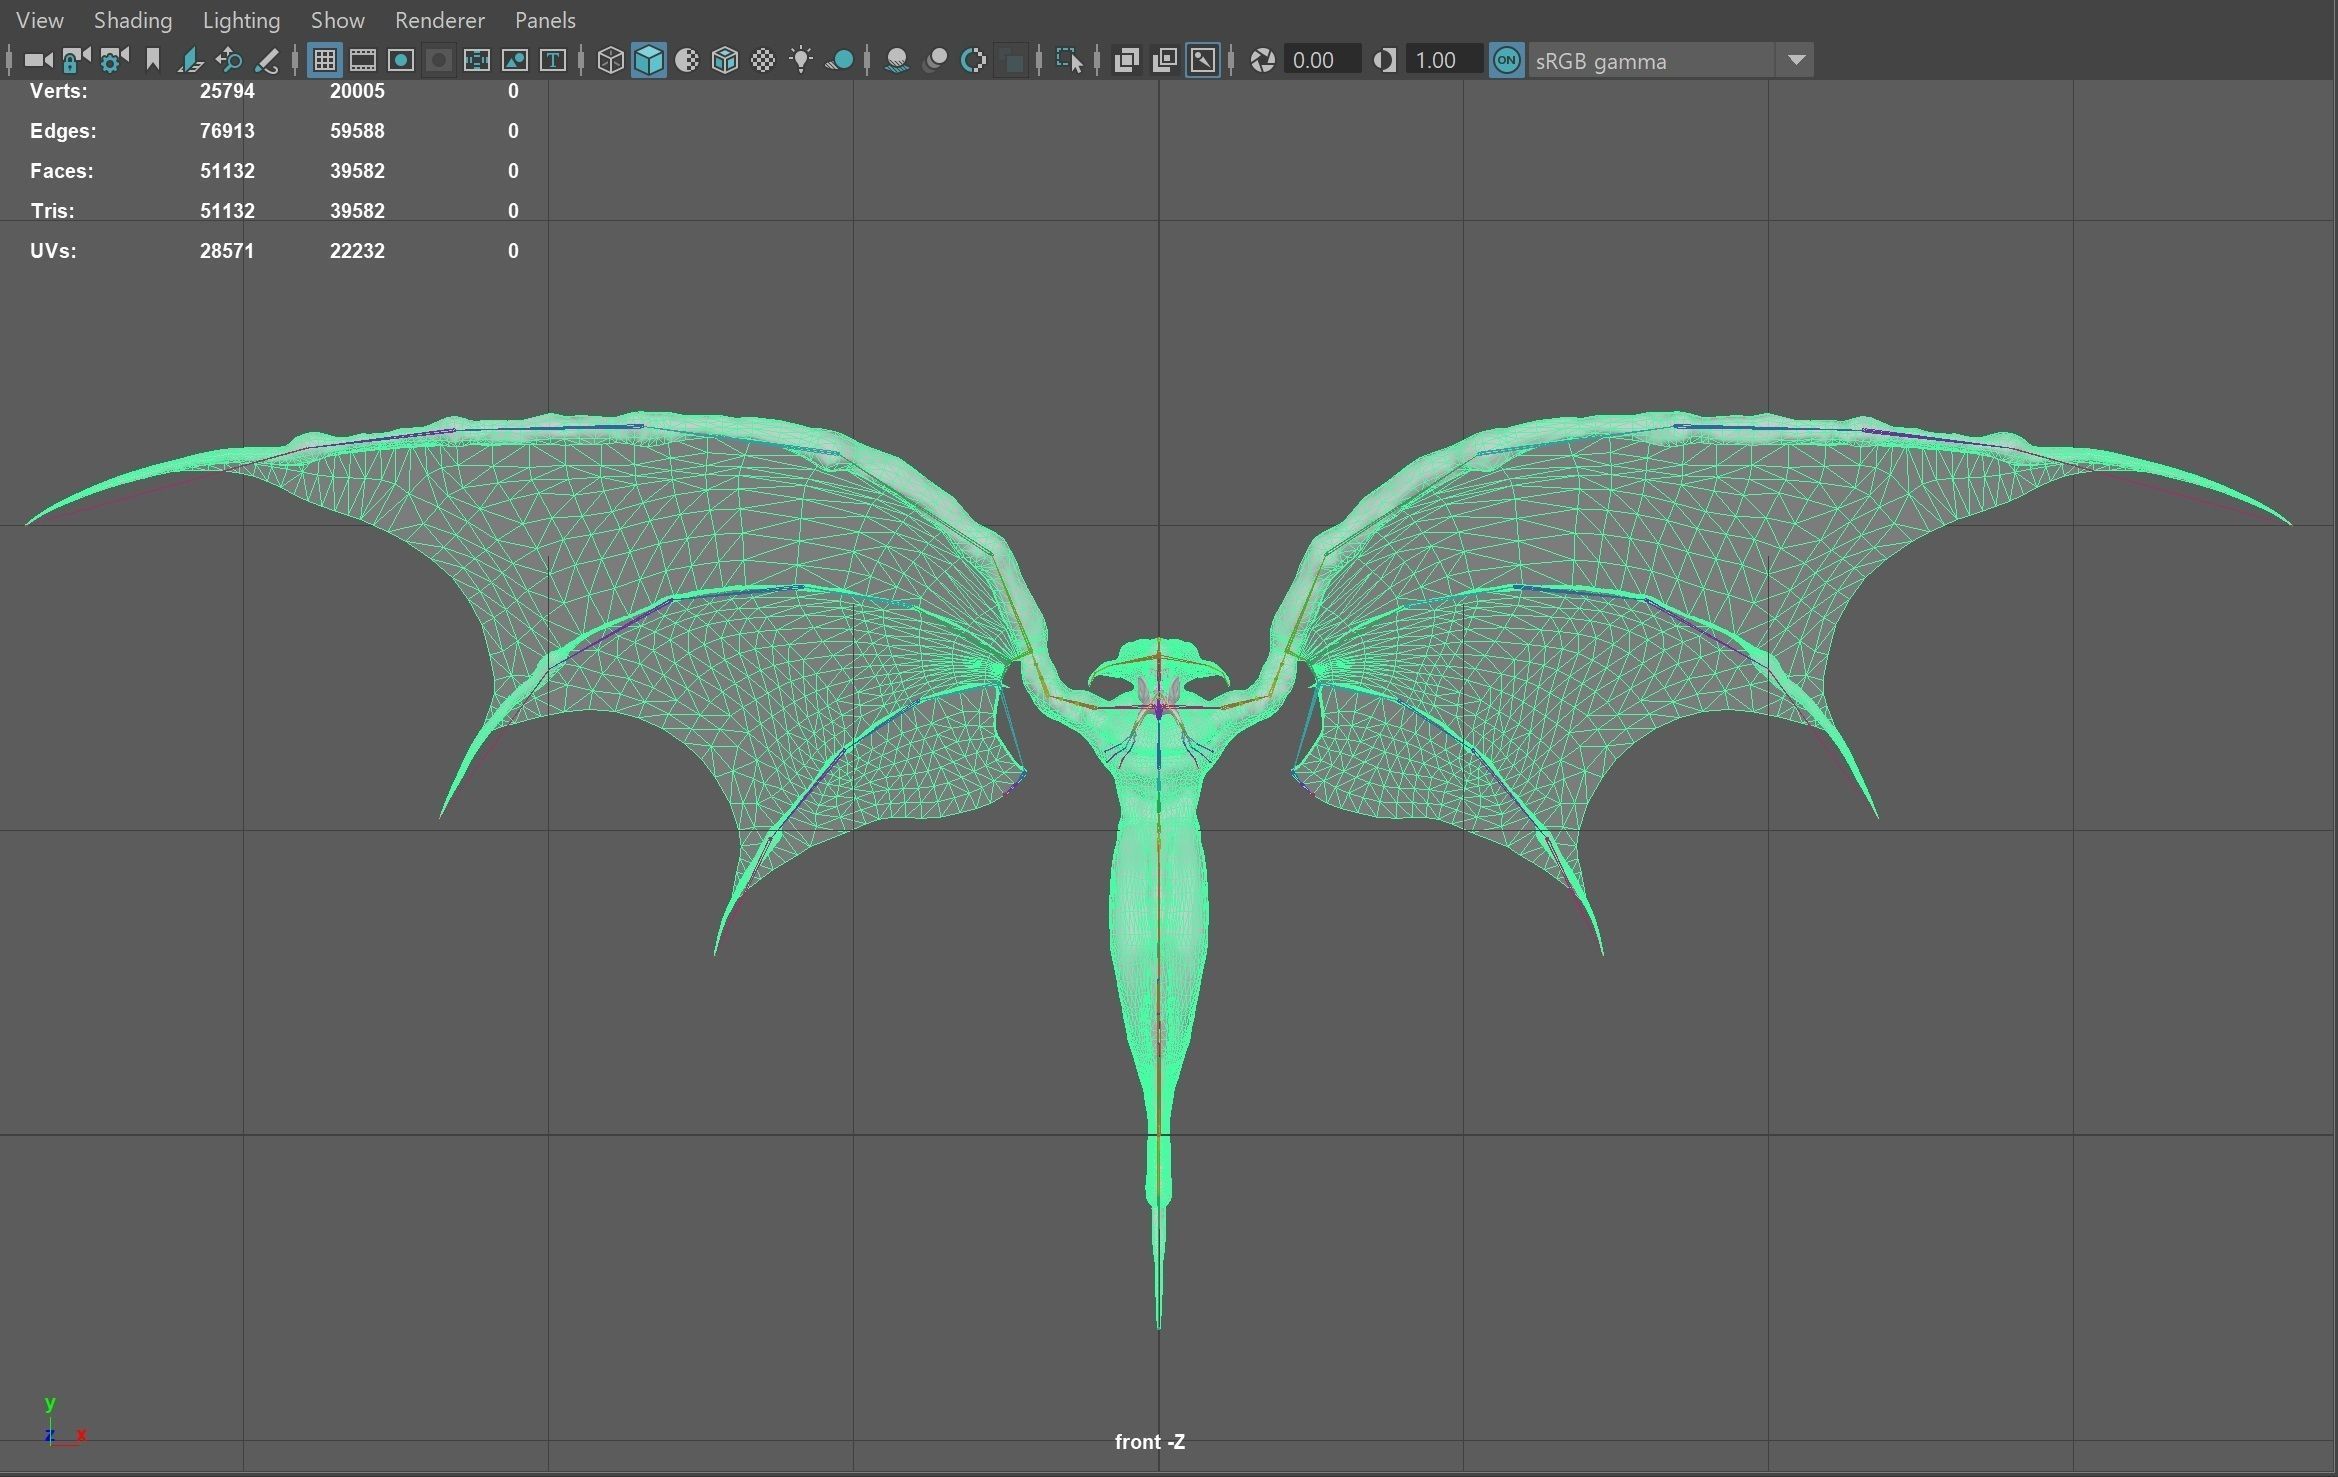Viewport: 2338px width, 1477px height.
Task: Toggle the X-Ray Joints icon
Action: point(1203,61)
